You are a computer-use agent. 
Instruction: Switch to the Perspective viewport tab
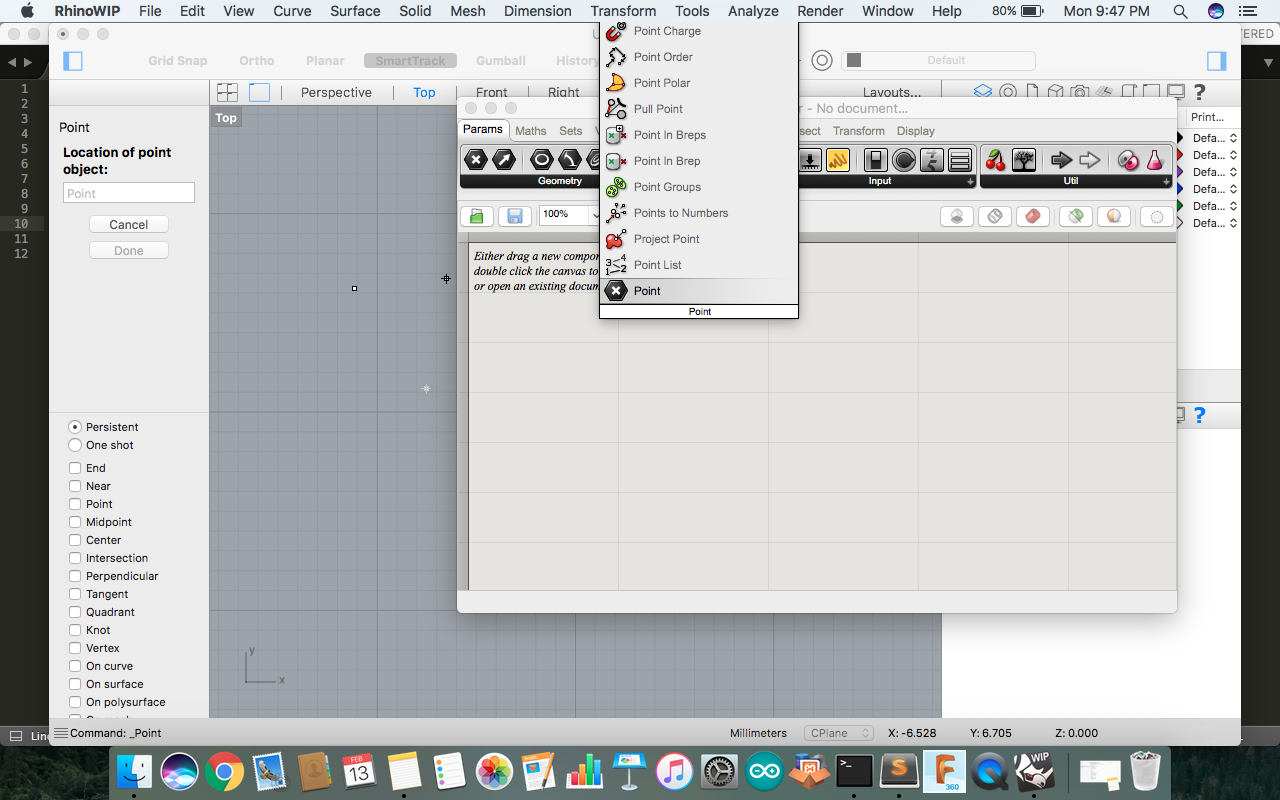tap(336, 92)
